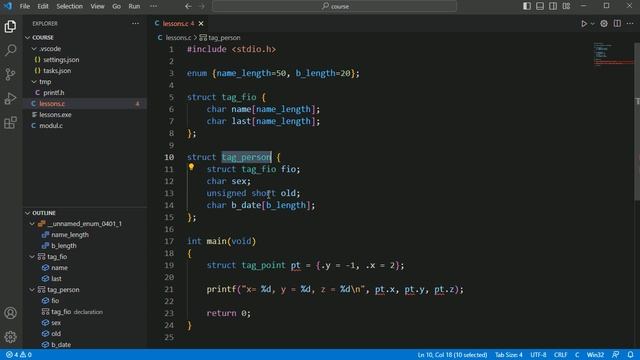Click Ln 10, Col 18 status item

(452, 355)
